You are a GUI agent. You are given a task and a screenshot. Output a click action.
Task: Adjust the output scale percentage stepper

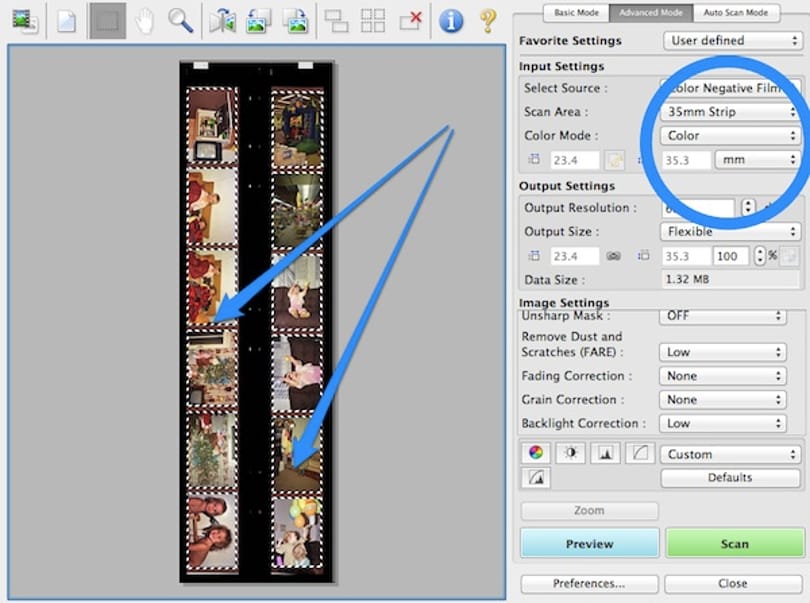tap(759, 255)
